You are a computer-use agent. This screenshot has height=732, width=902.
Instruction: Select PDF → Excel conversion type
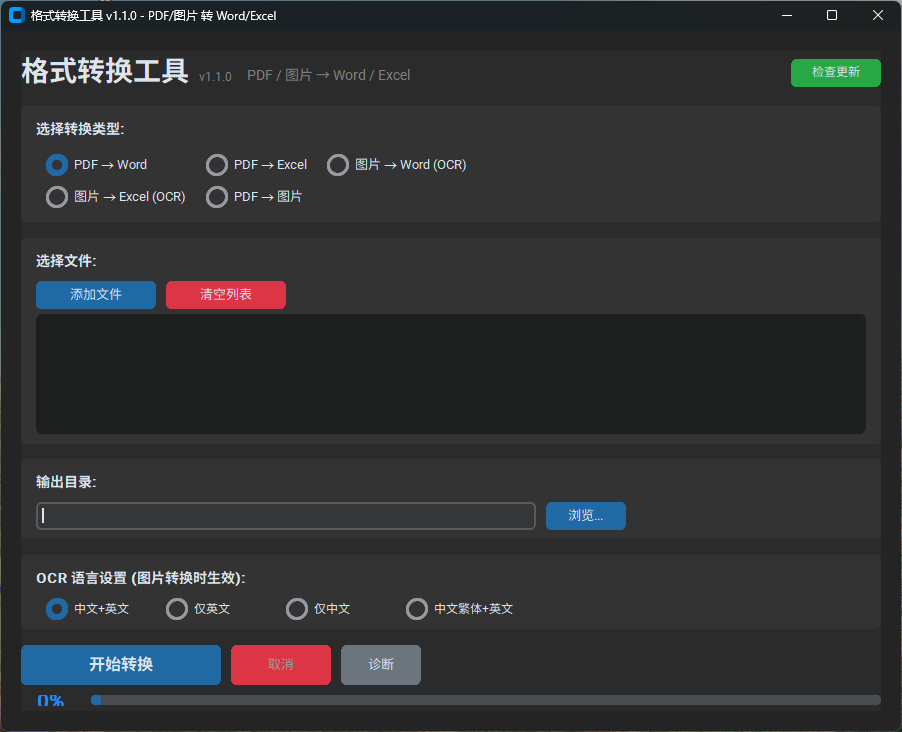(257, 165)
